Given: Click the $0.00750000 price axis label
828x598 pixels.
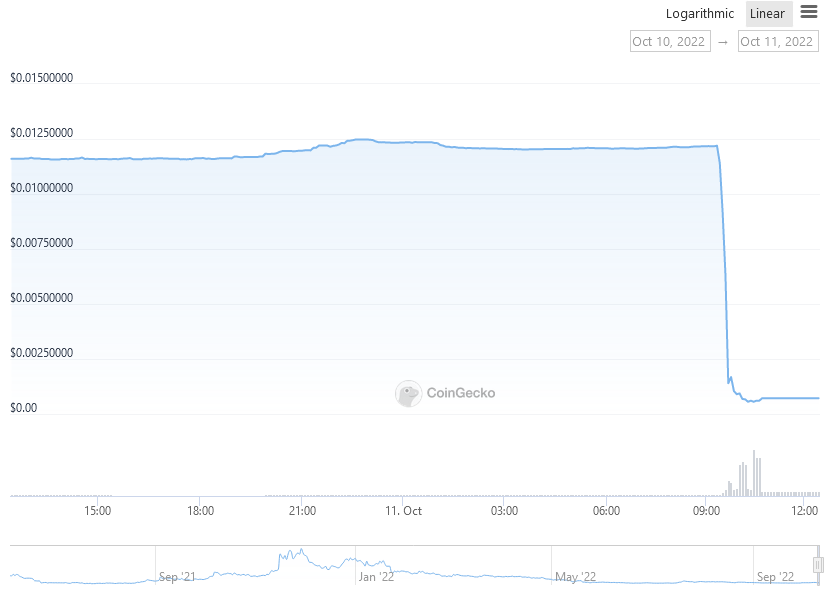Looking at the screenshot, I should pos(42,242).
